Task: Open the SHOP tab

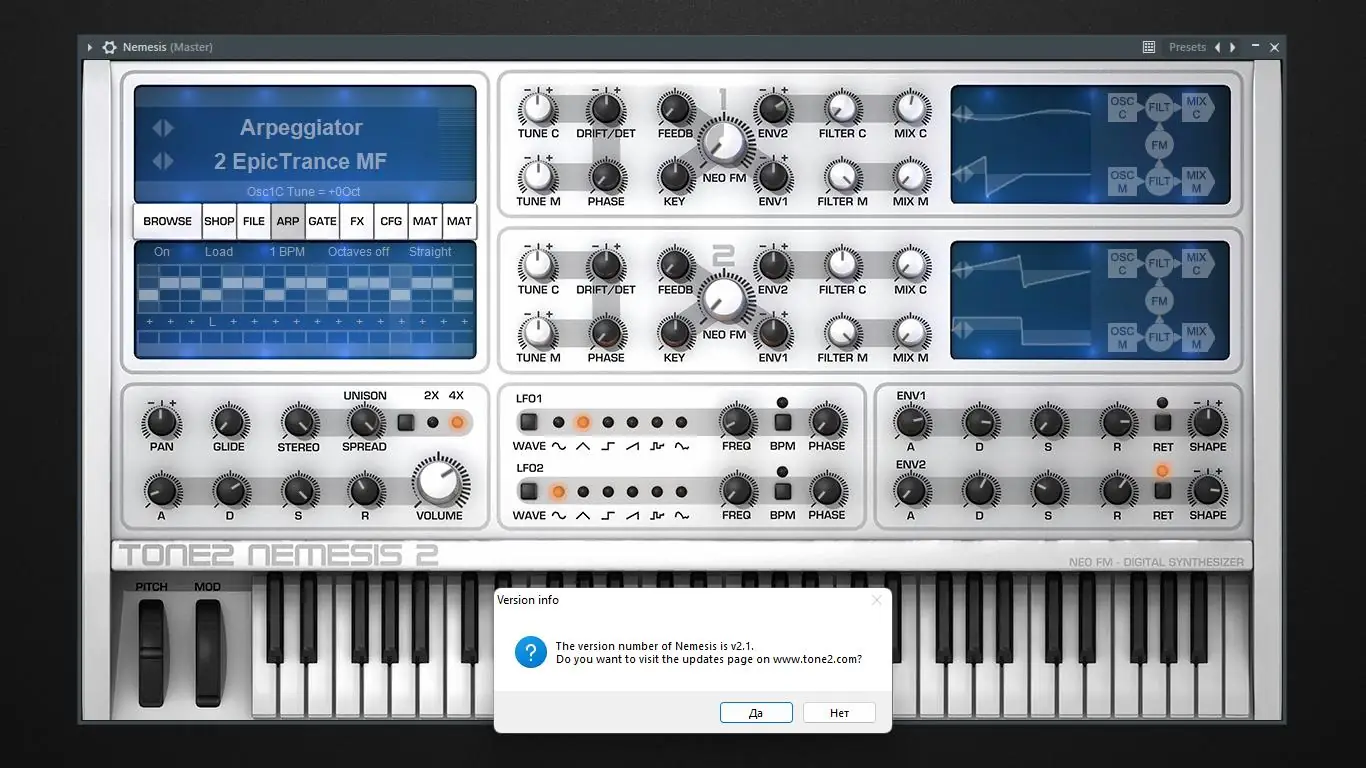Action: pos(219,221)
